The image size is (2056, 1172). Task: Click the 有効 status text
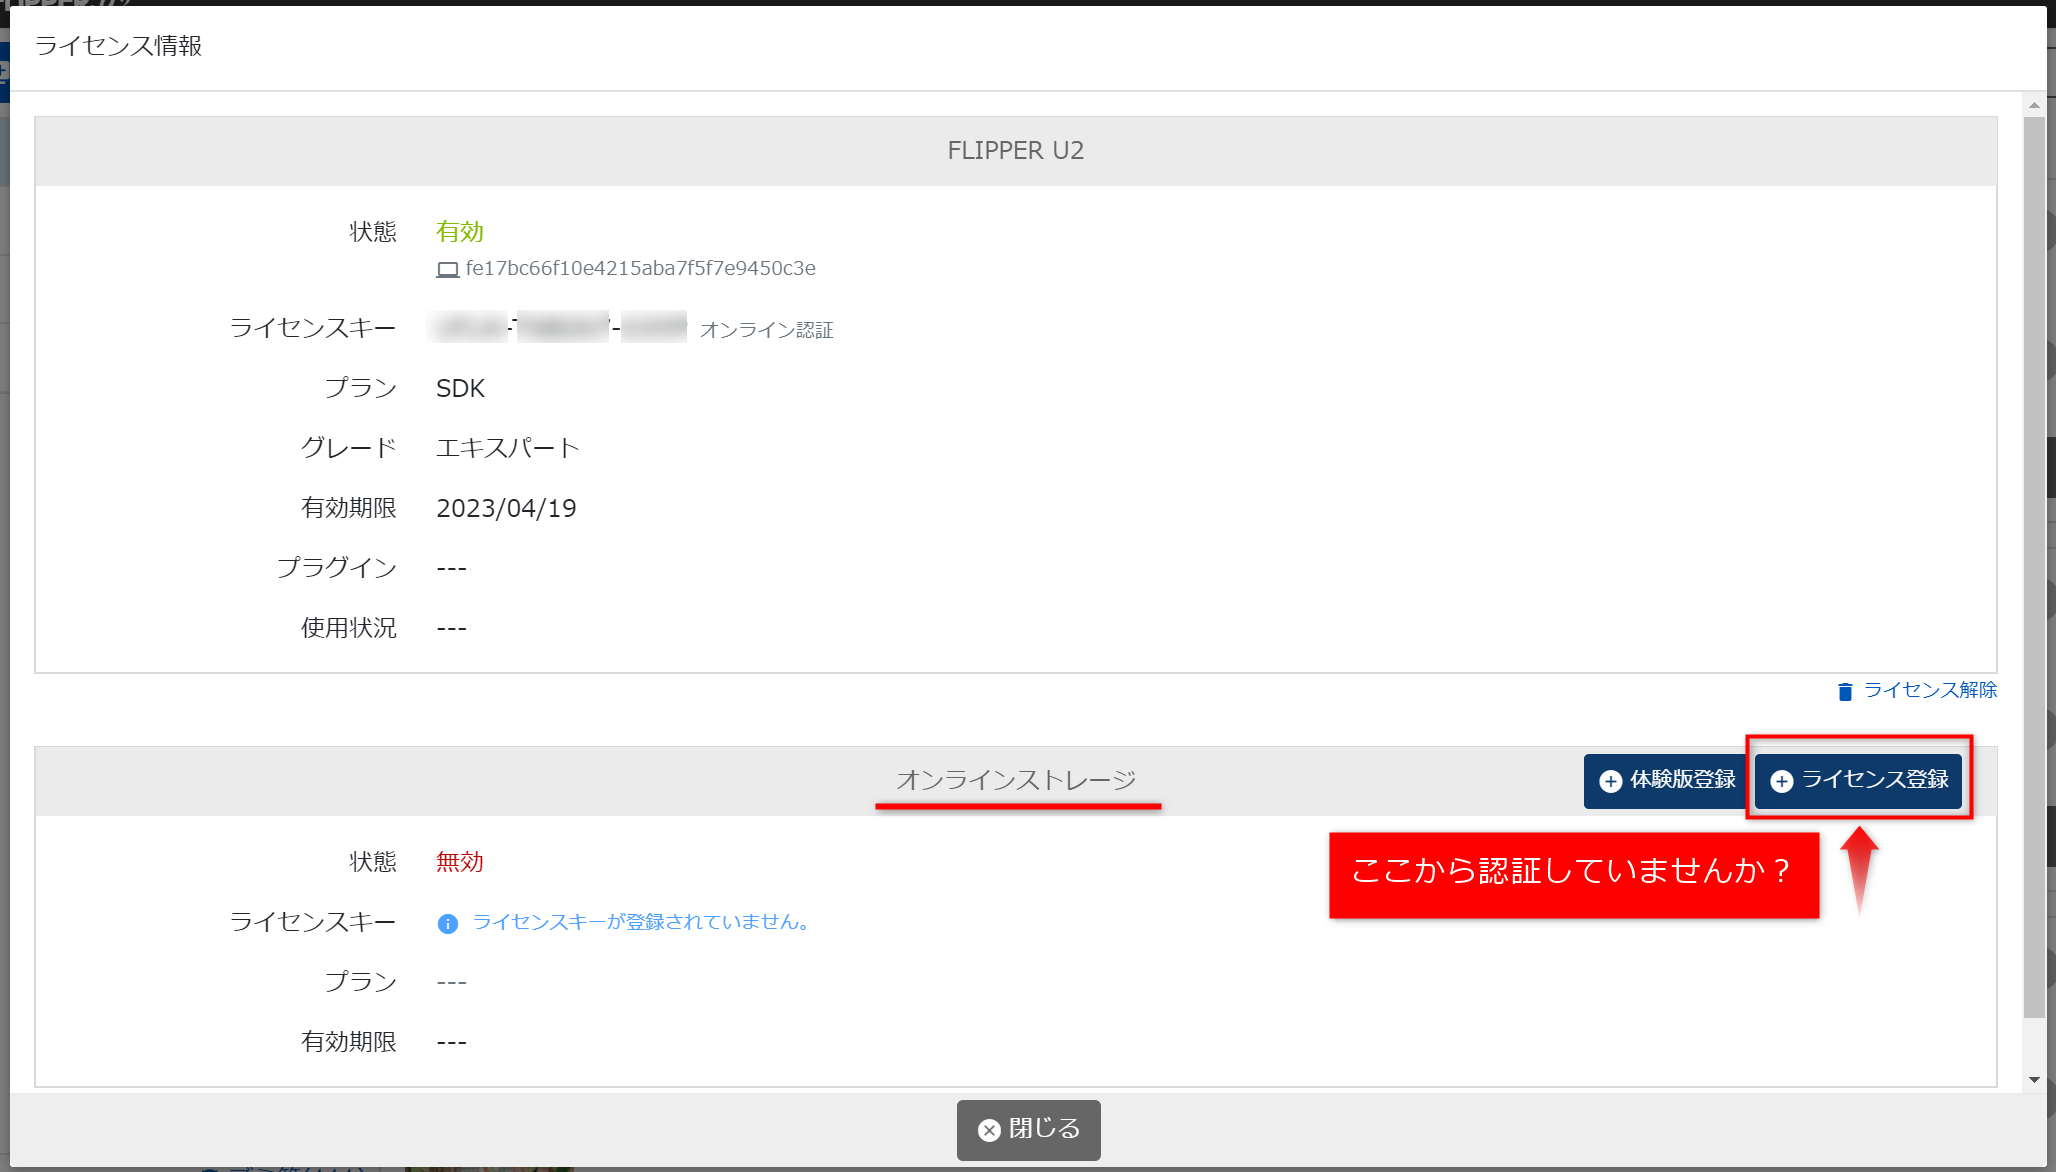pos(459,232)
